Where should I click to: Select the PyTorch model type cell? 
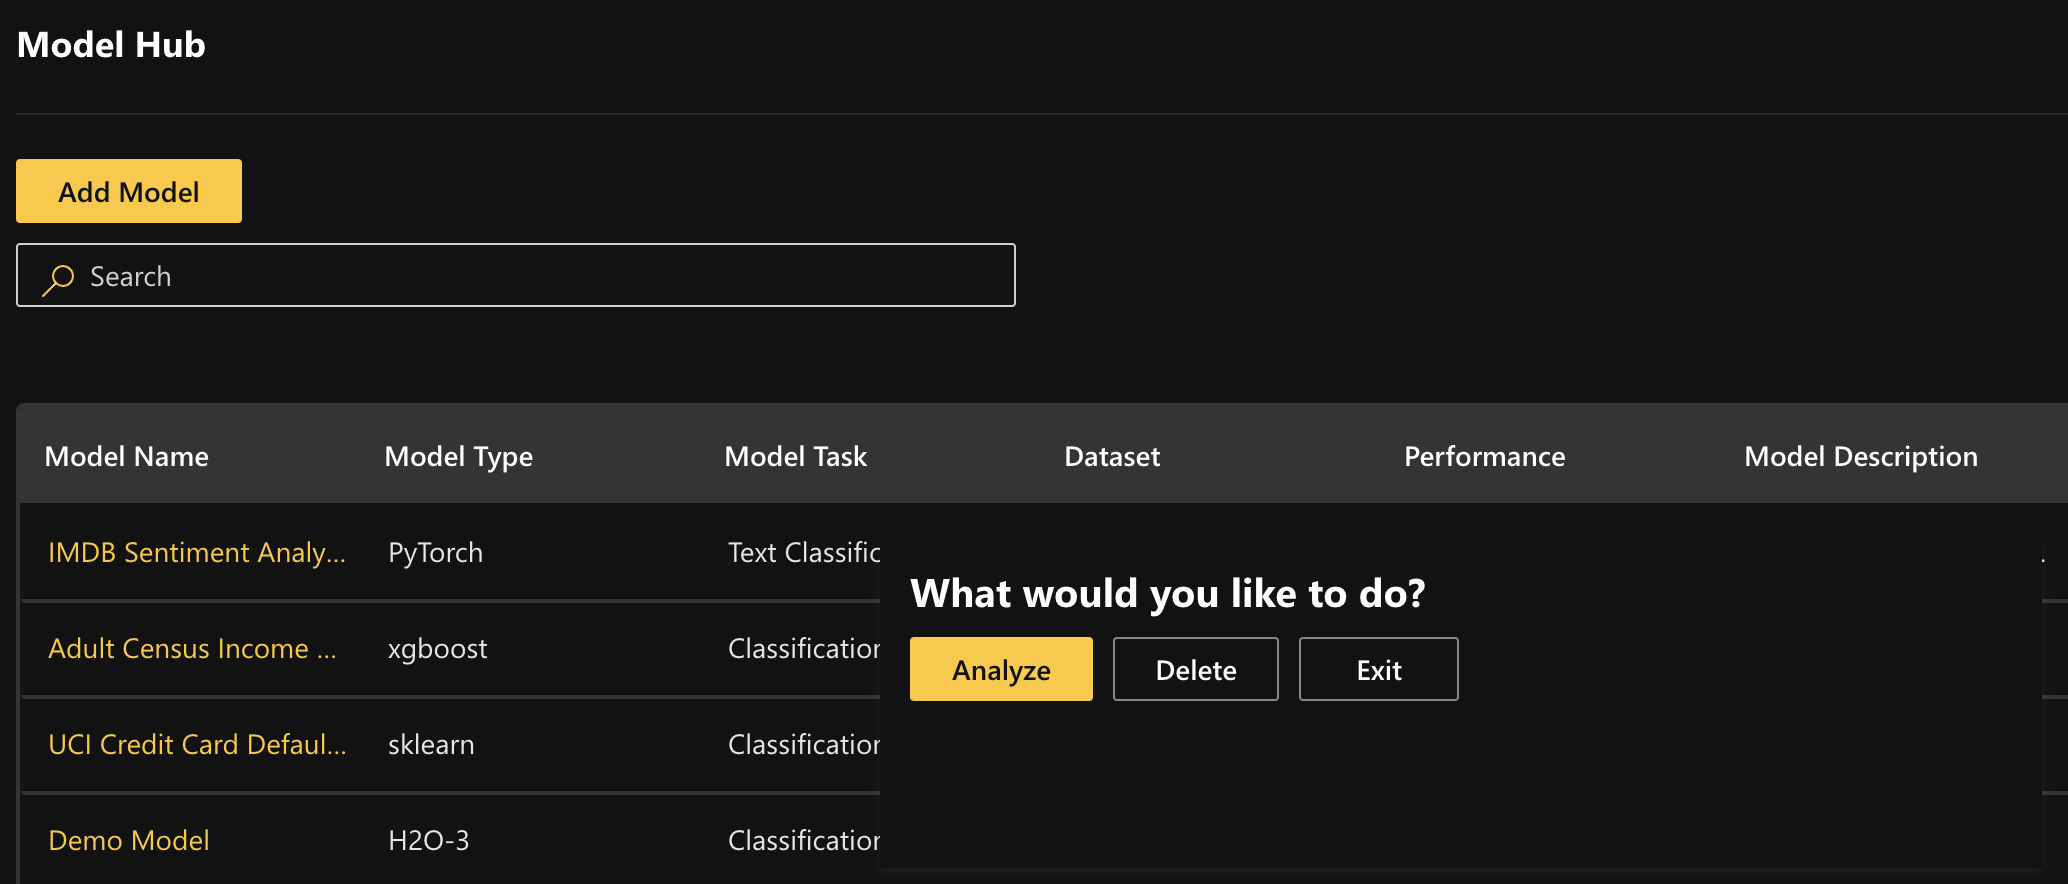[436, 553]
